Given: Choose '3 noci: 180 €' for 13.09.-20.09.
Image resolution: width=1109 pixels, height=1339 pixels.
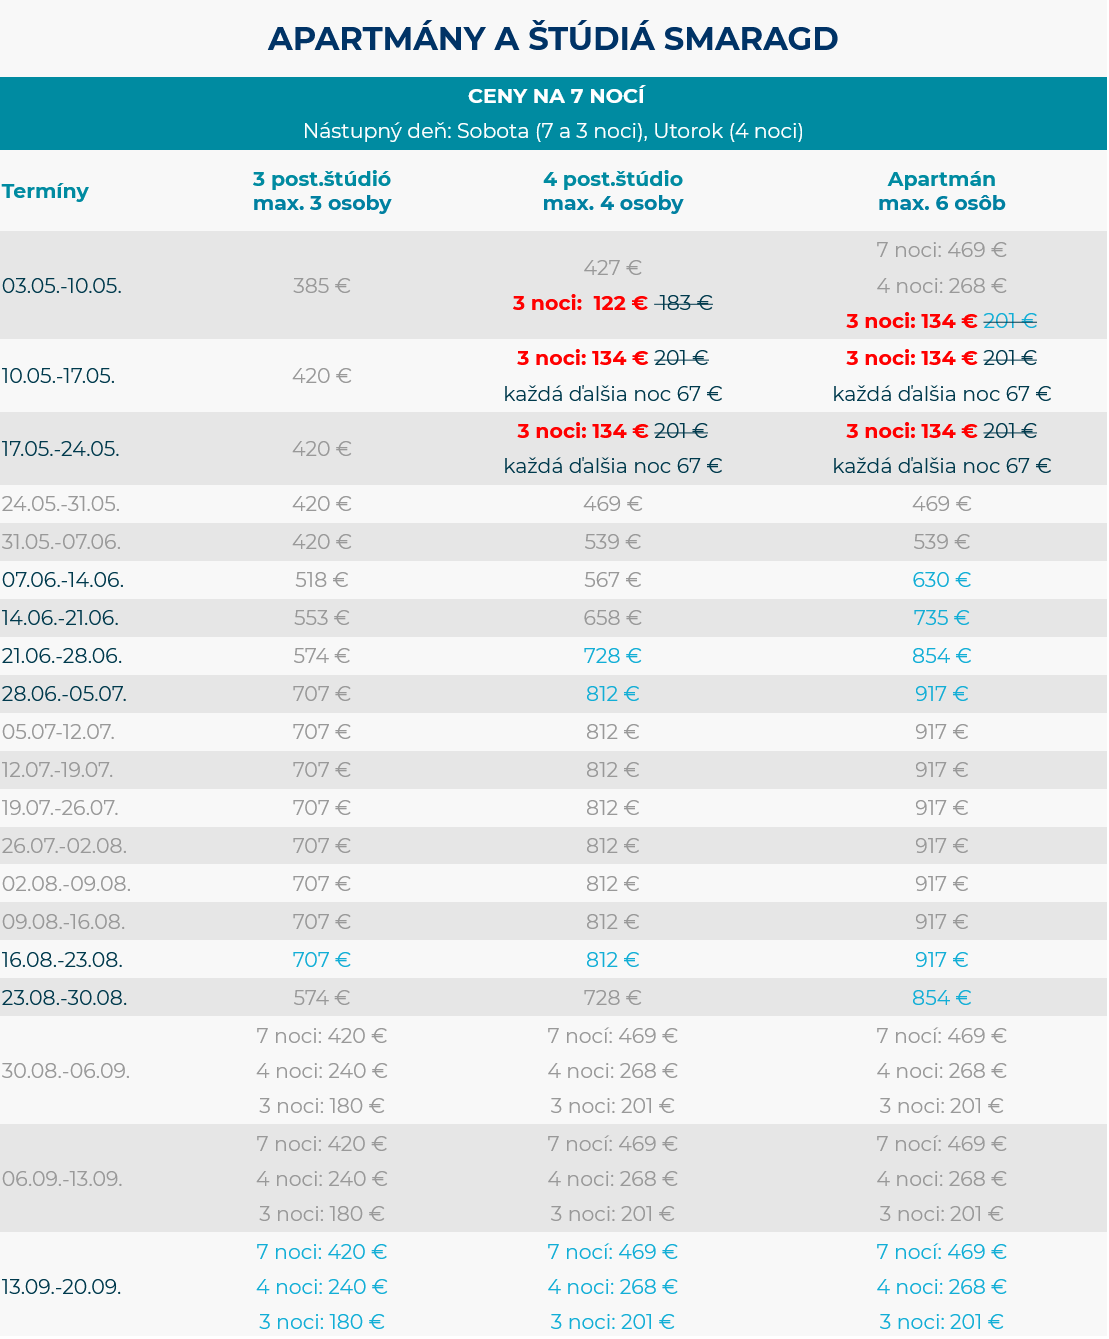Looking at the screenshot, I should point(321,1322).
